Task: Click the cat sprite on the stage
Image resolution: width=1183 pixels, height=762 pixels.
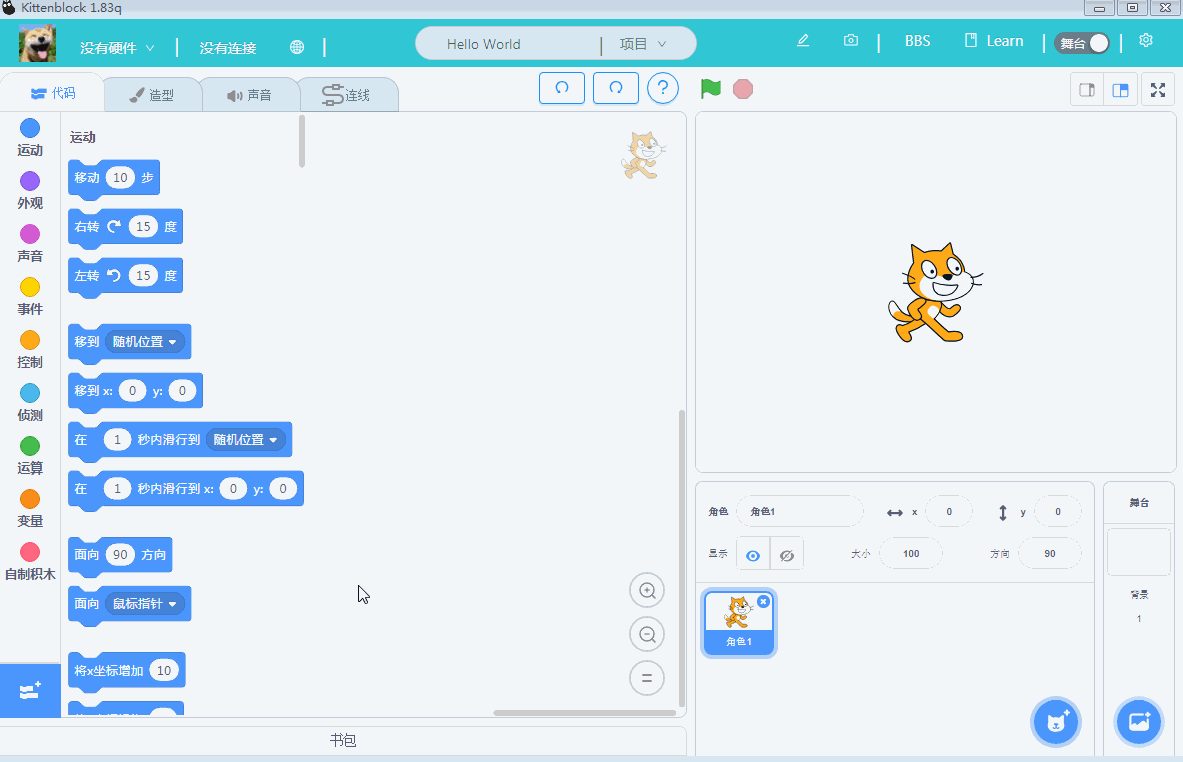Action: (935, 293)
